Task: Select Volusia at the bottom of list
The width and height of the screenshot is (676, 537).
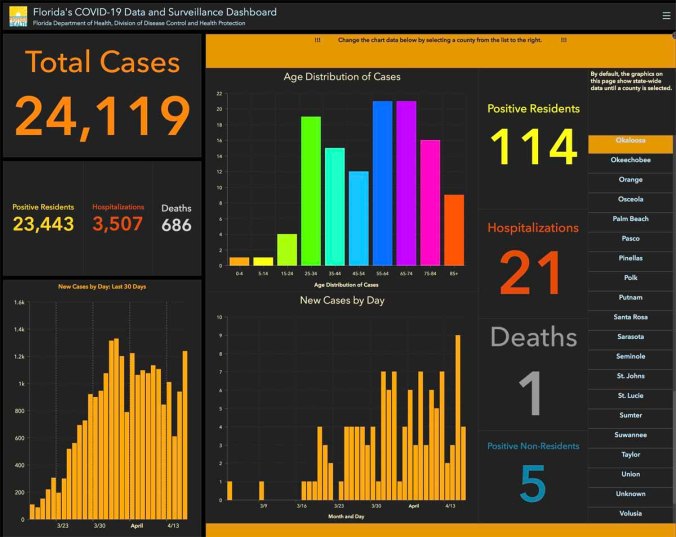Action: (630, 512)
